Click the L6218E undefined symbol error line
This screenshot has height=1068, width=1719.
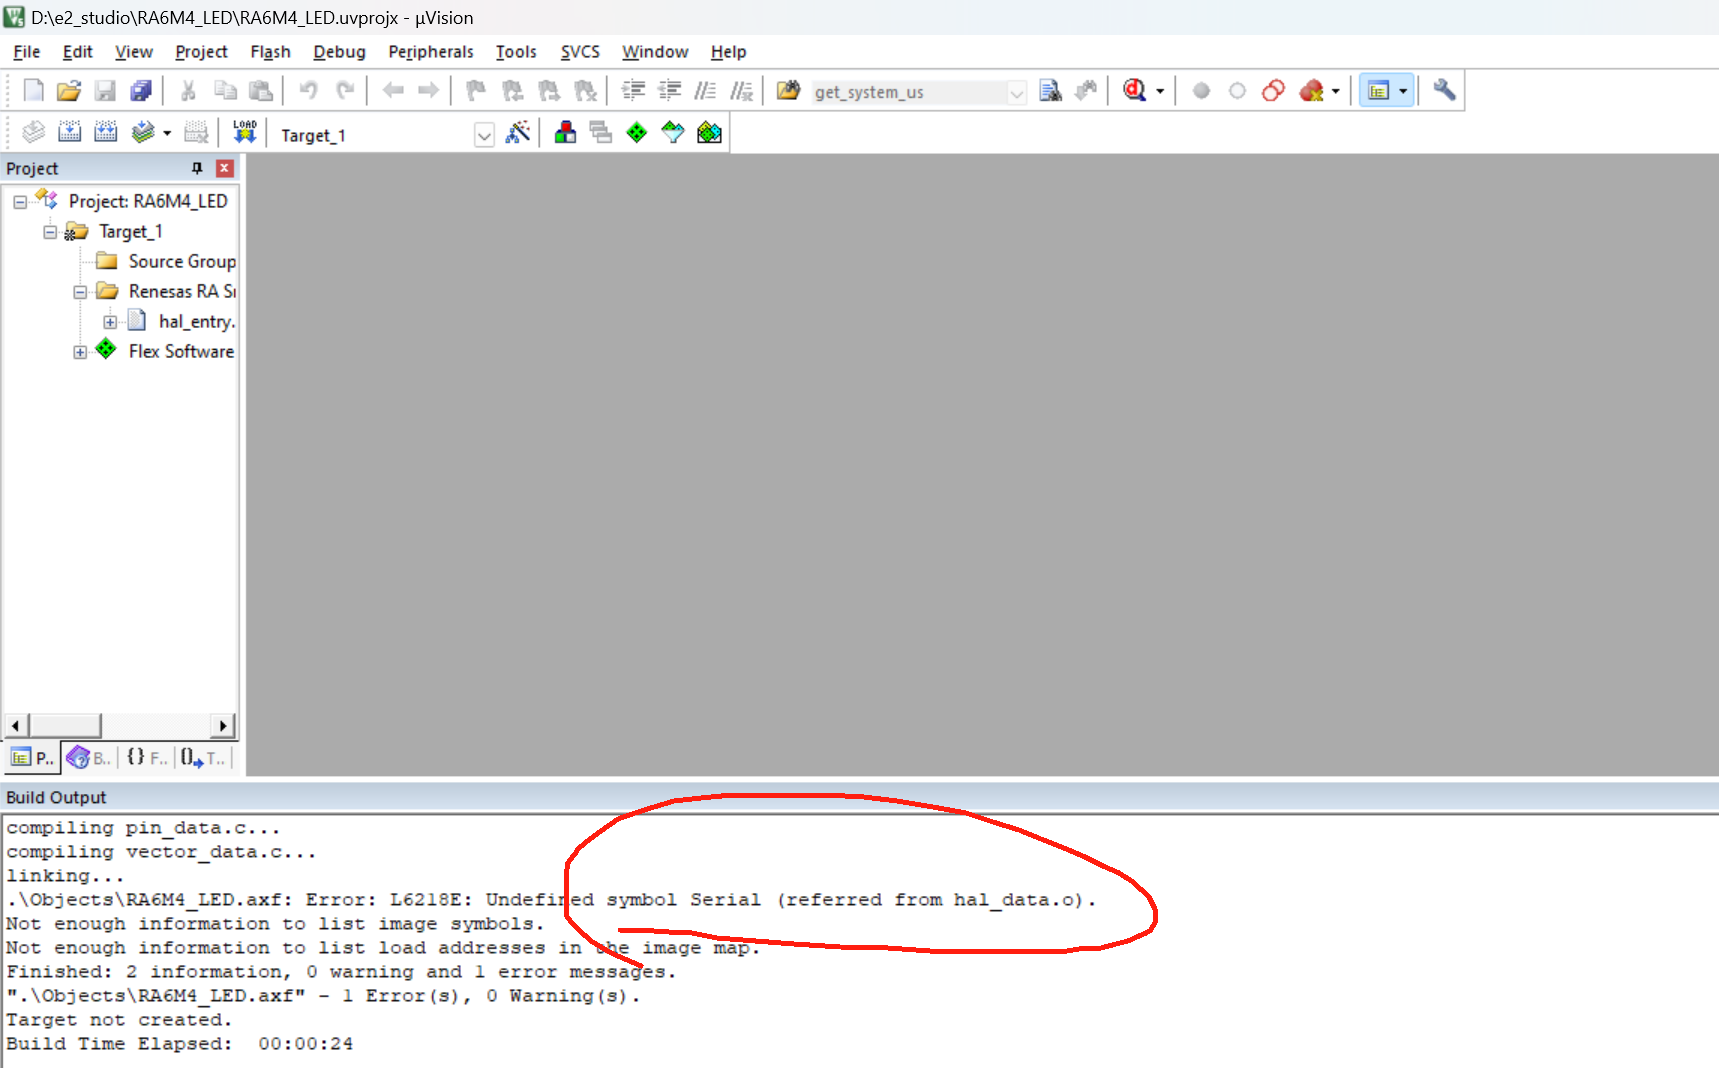point(551,900)
